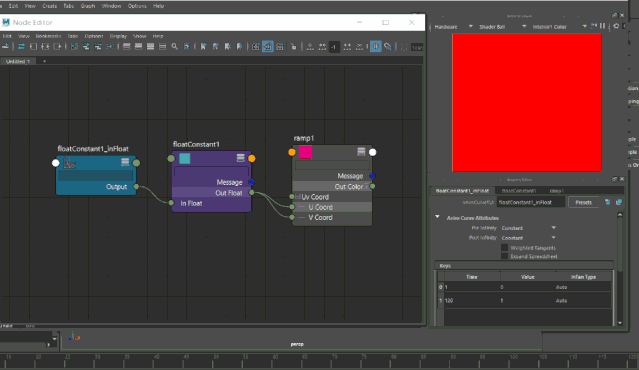This screenshot has width=639, height=370.
Task: Switch to the floatConstant1 attribute tab
Action: point(518,191)
